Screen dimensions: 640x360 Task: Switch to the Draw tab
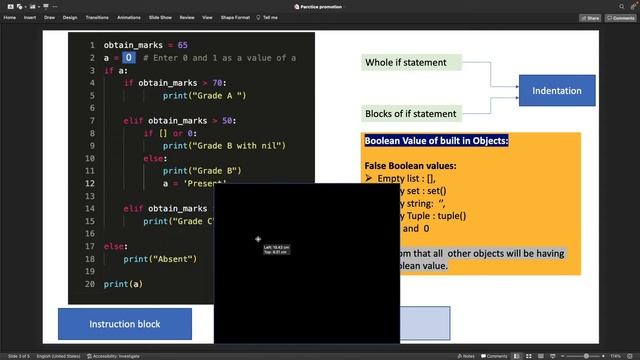click(49, 18)
